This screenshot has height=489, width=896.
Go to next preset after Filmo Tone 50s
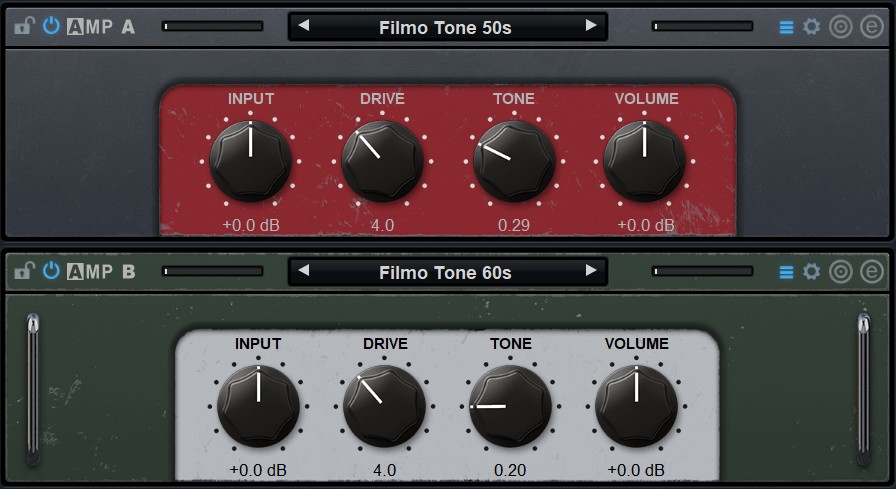591,26
